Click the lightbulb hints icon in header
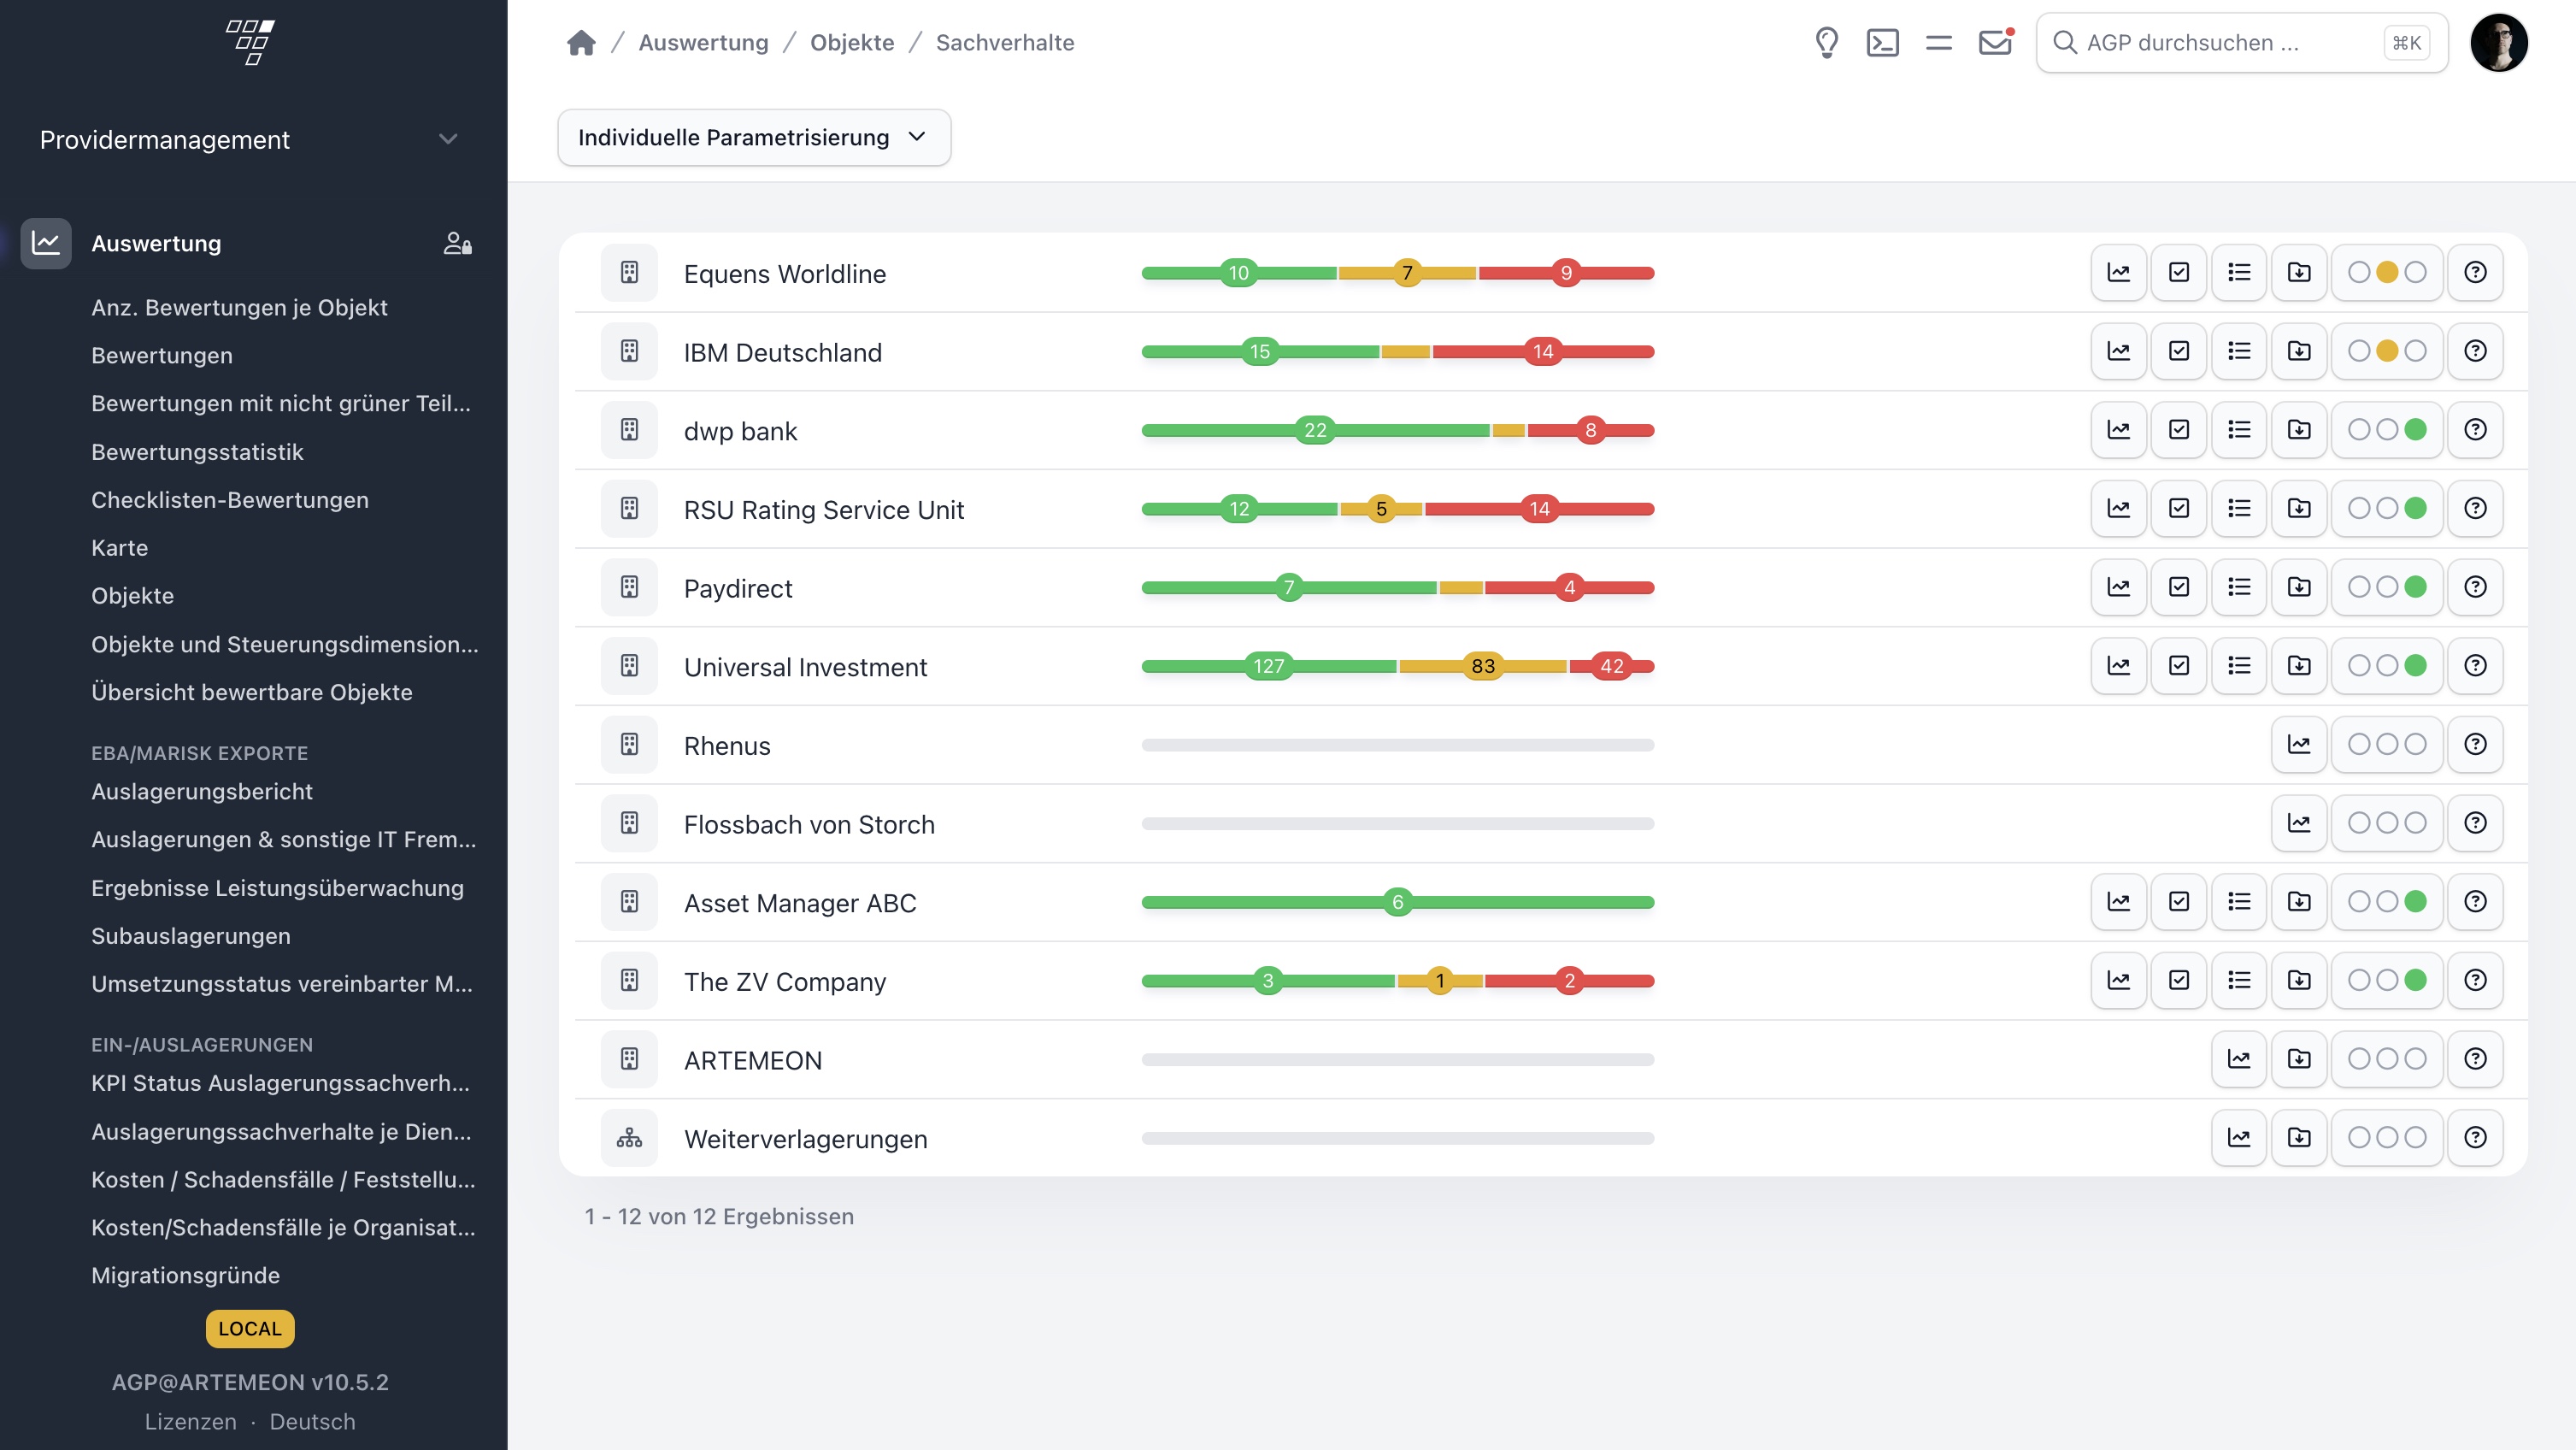 click(1826, 42)
